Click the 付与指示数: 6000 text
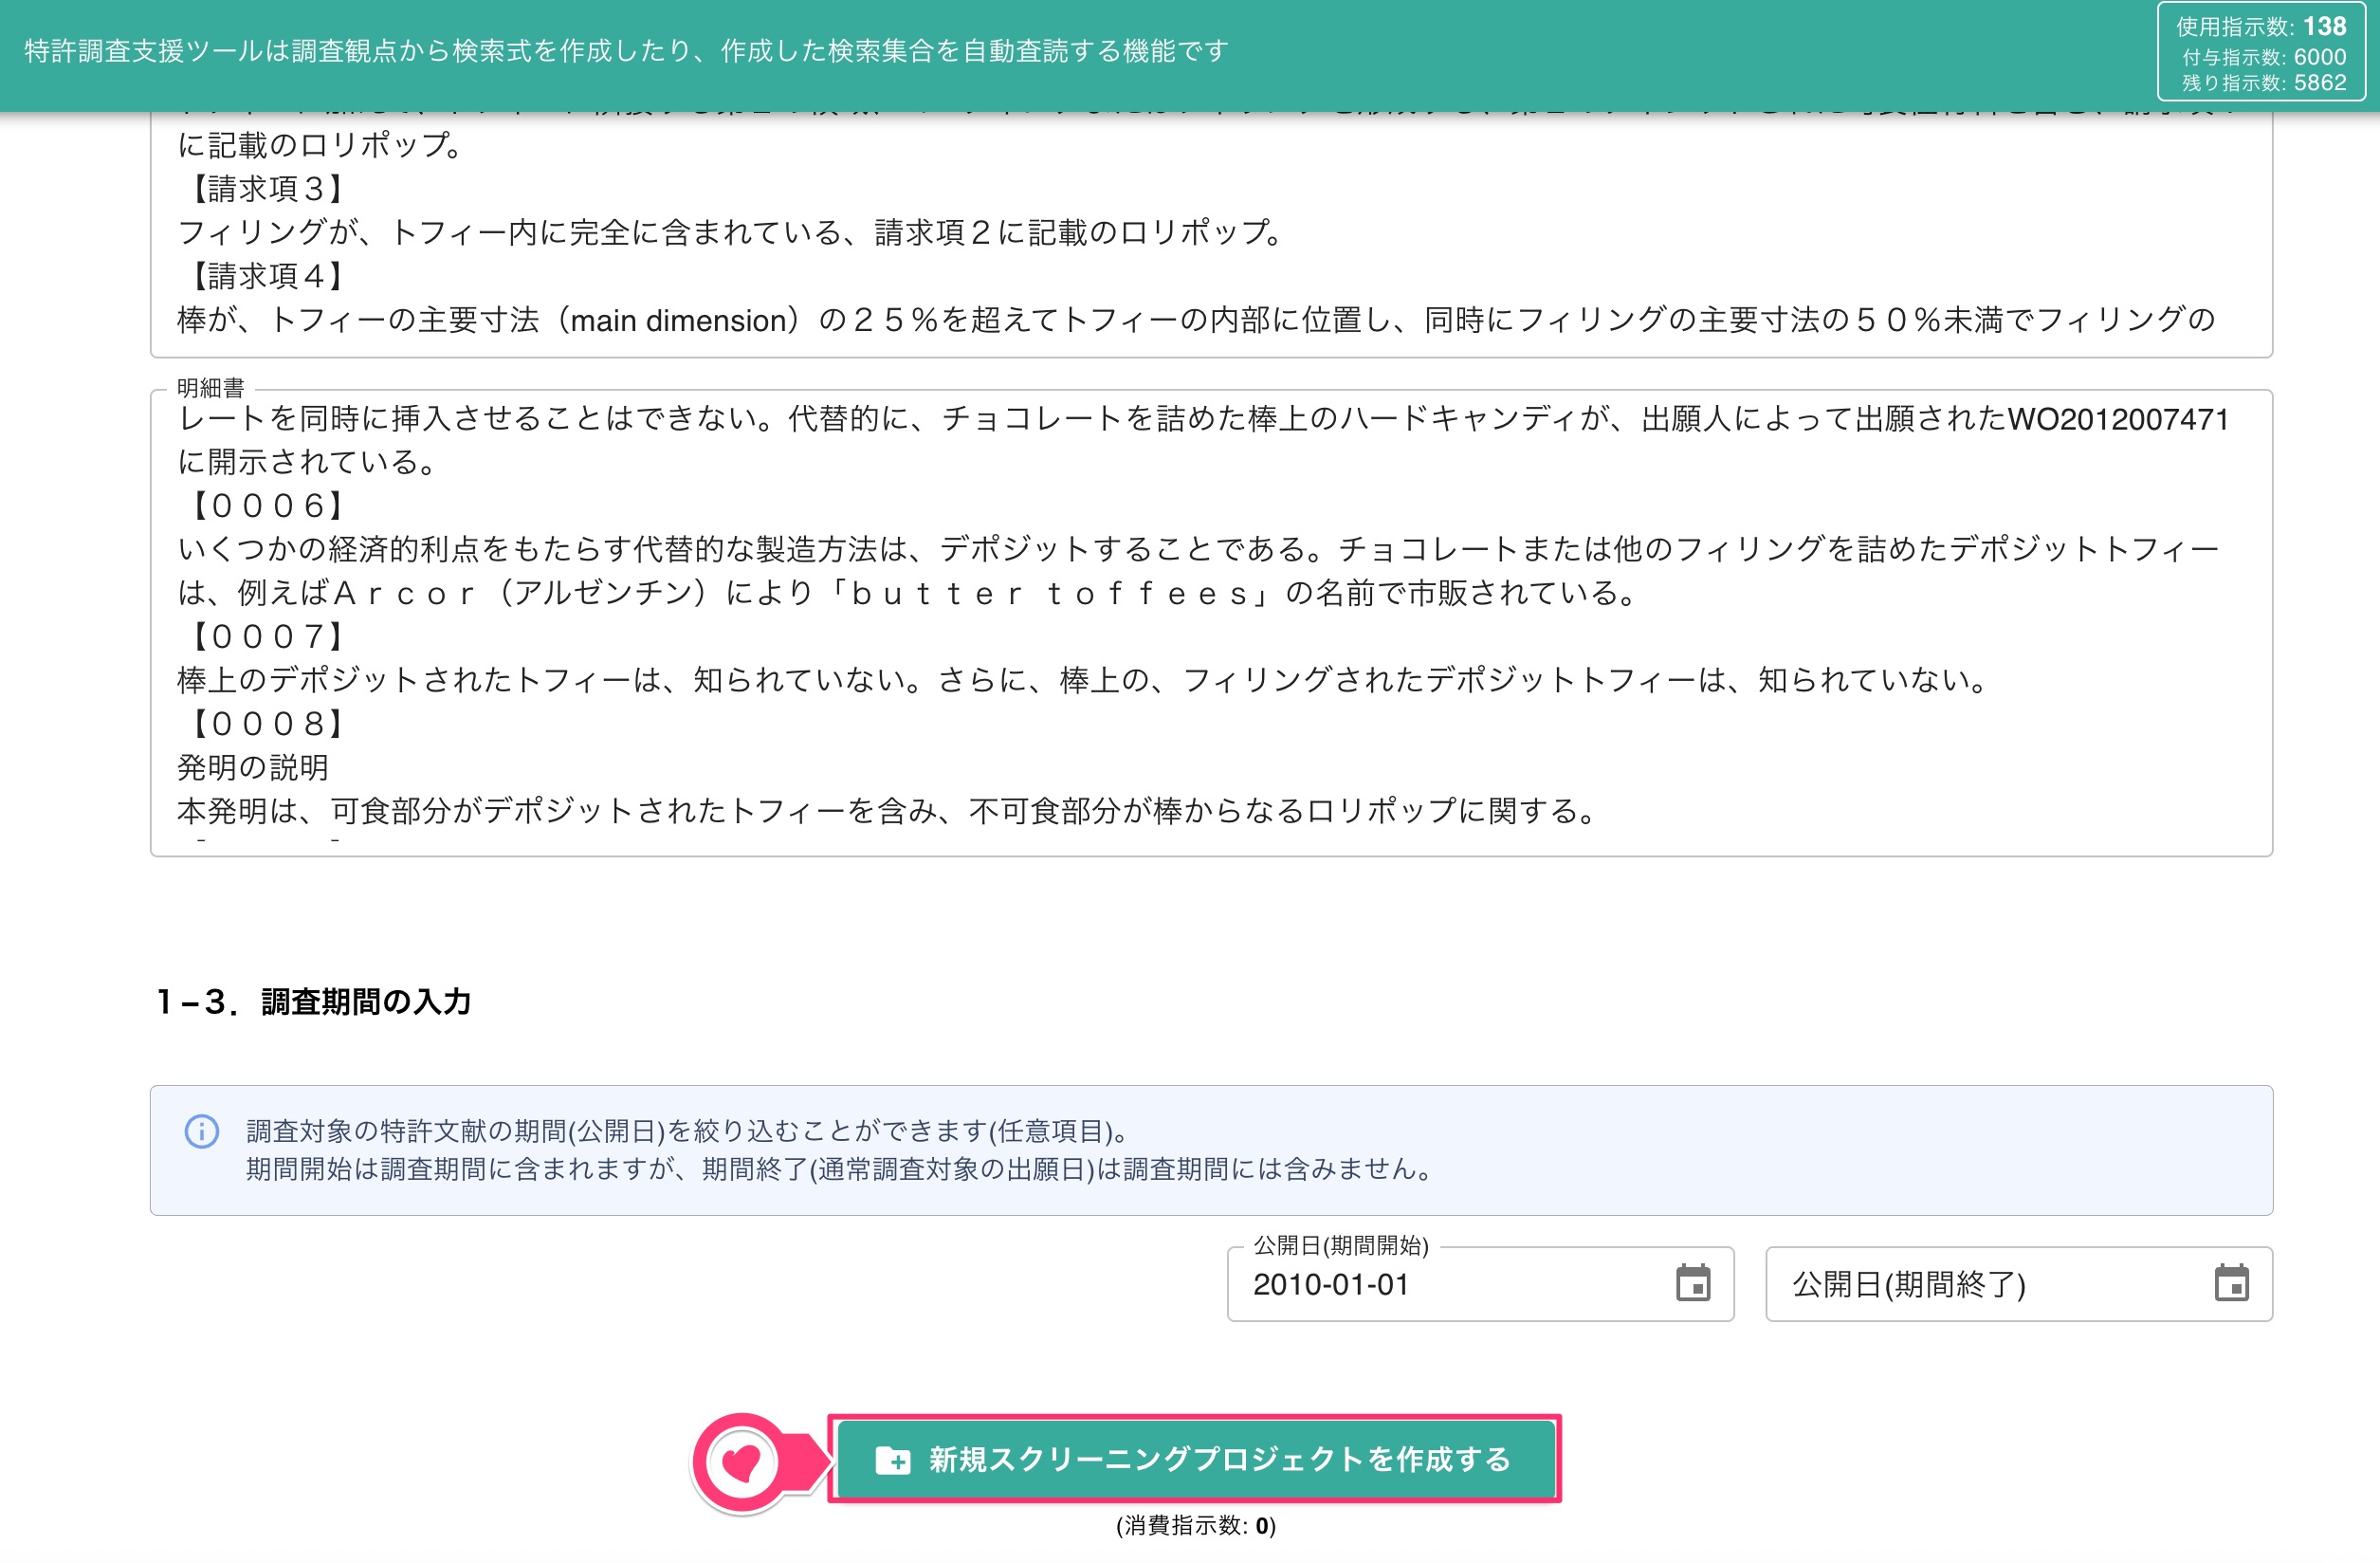The image size is (2380, 1563). (2264, 57)
